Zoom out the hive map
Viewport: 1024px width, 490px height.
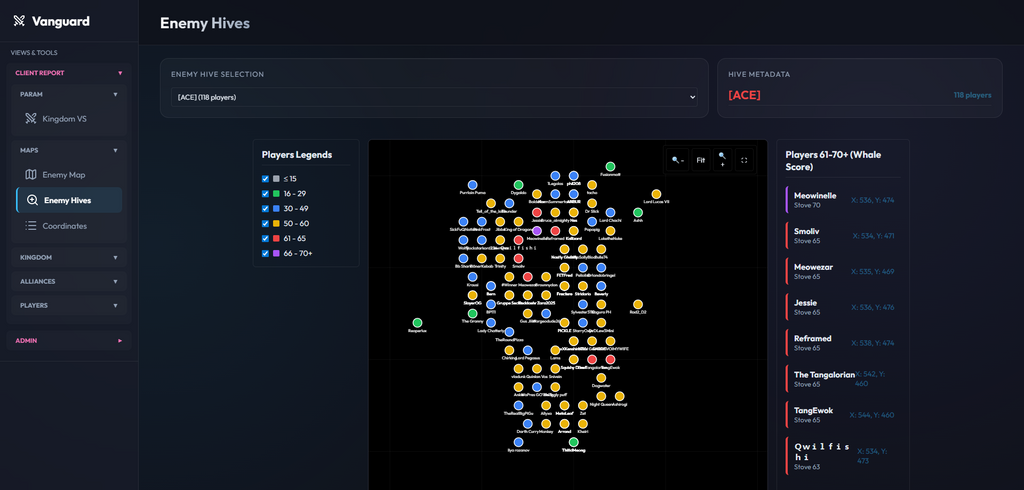coord(677,159)
